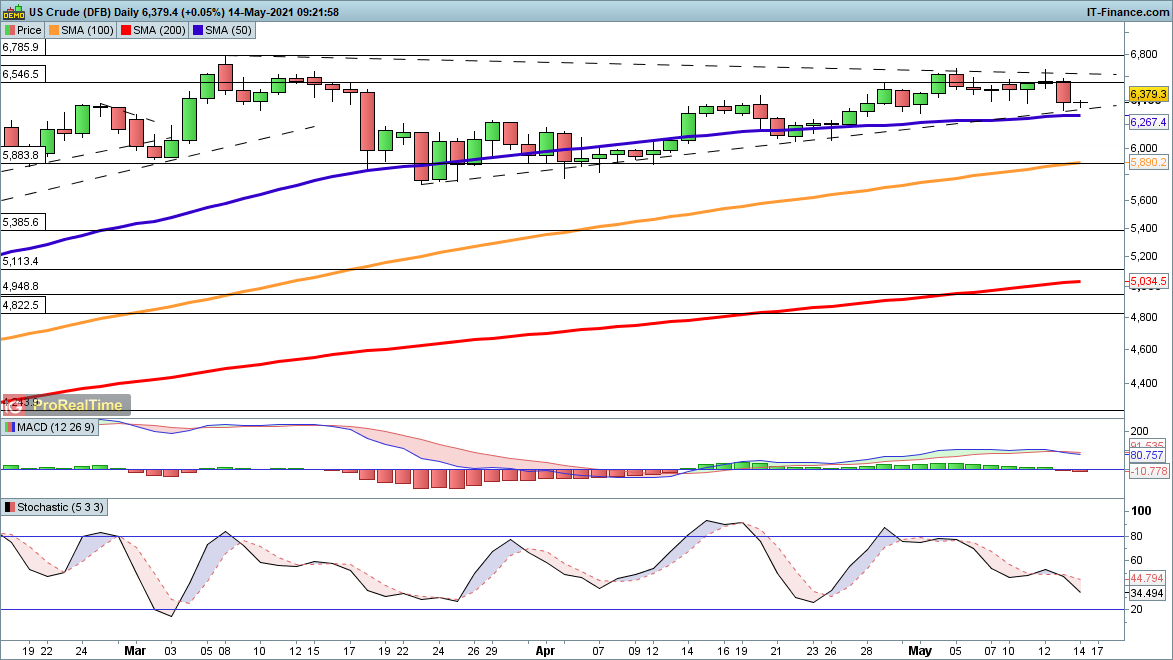Open the Stochastic (5 3 3) indicator label
Screen dimensions: 1173x660
tap(59, 508)
